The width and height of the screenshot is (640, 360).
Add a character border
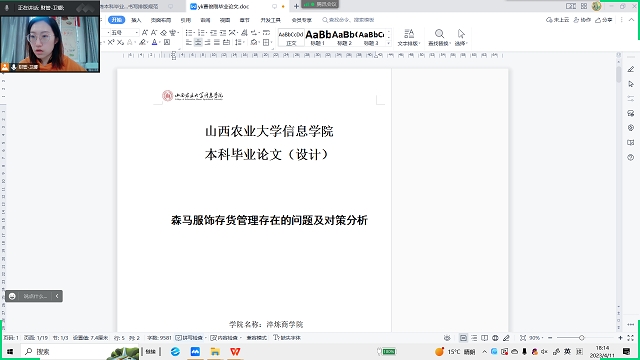(x=167, y=42)
